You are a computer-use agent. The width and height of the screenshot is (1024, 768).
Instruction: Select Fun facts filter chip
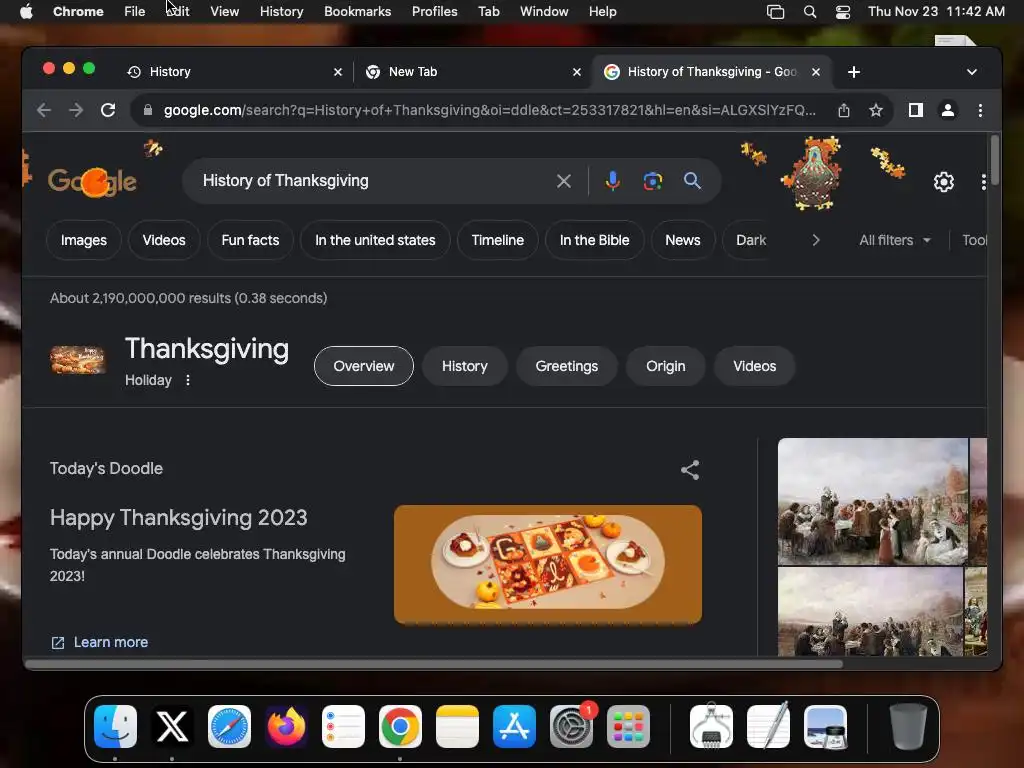tap(250, 240)
